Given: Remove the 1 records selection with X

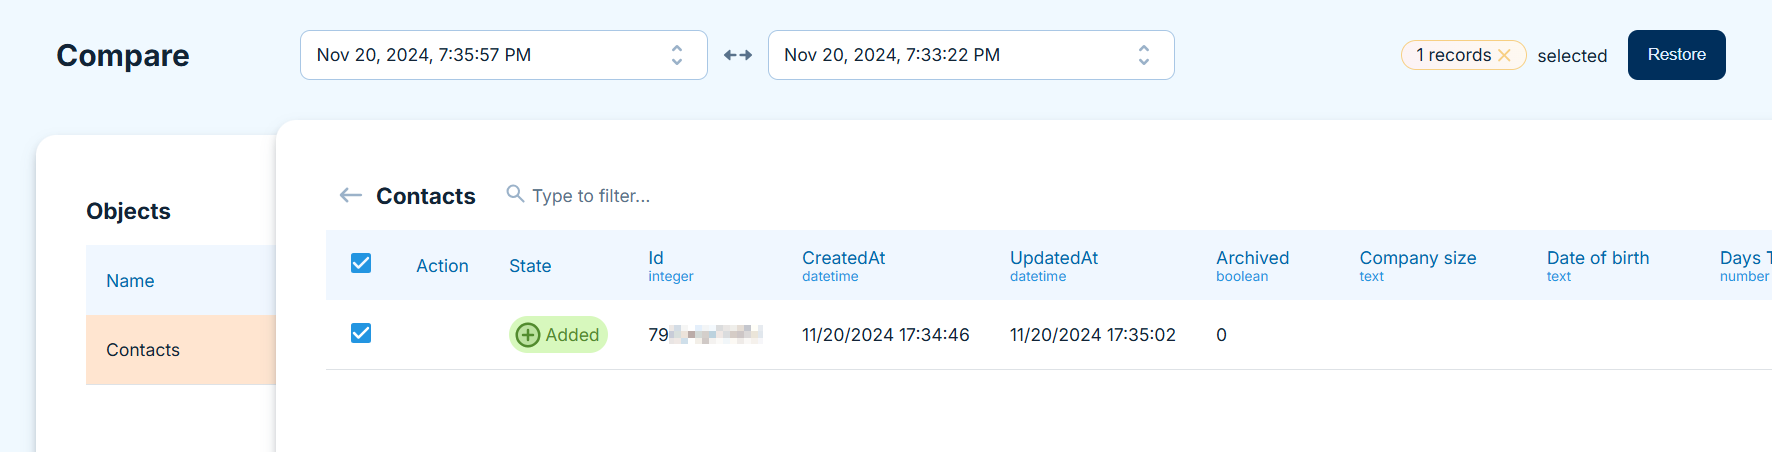Looking at the screenshot, I should click(x=1504, y=55).
